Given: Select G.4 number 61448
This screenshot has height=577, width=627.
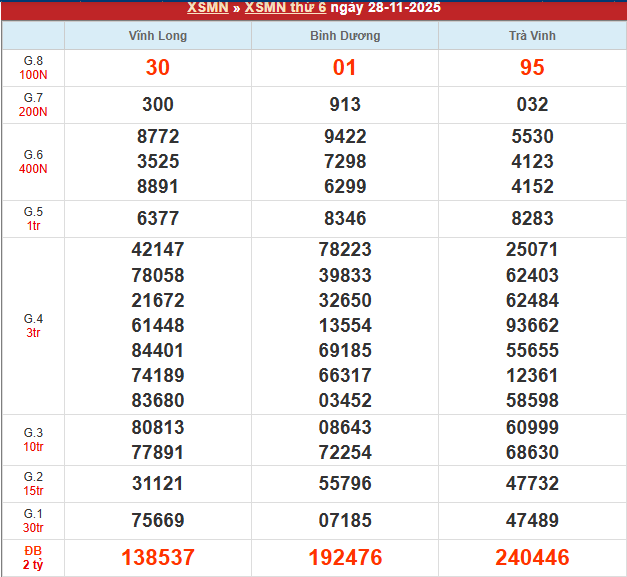Looking at the screenshot, I should tap(158, 325).
